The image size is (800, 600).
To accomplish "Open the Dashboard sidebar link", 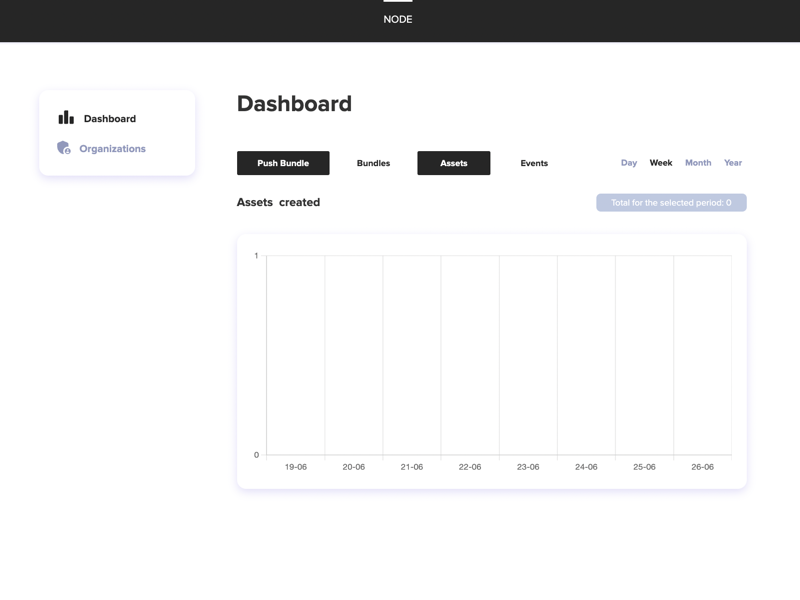I will [109, 119].
